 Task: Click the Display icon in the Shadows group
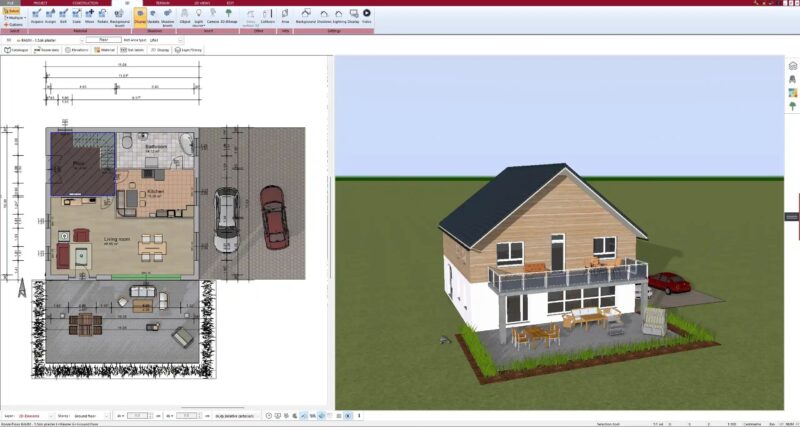[139, 15]
